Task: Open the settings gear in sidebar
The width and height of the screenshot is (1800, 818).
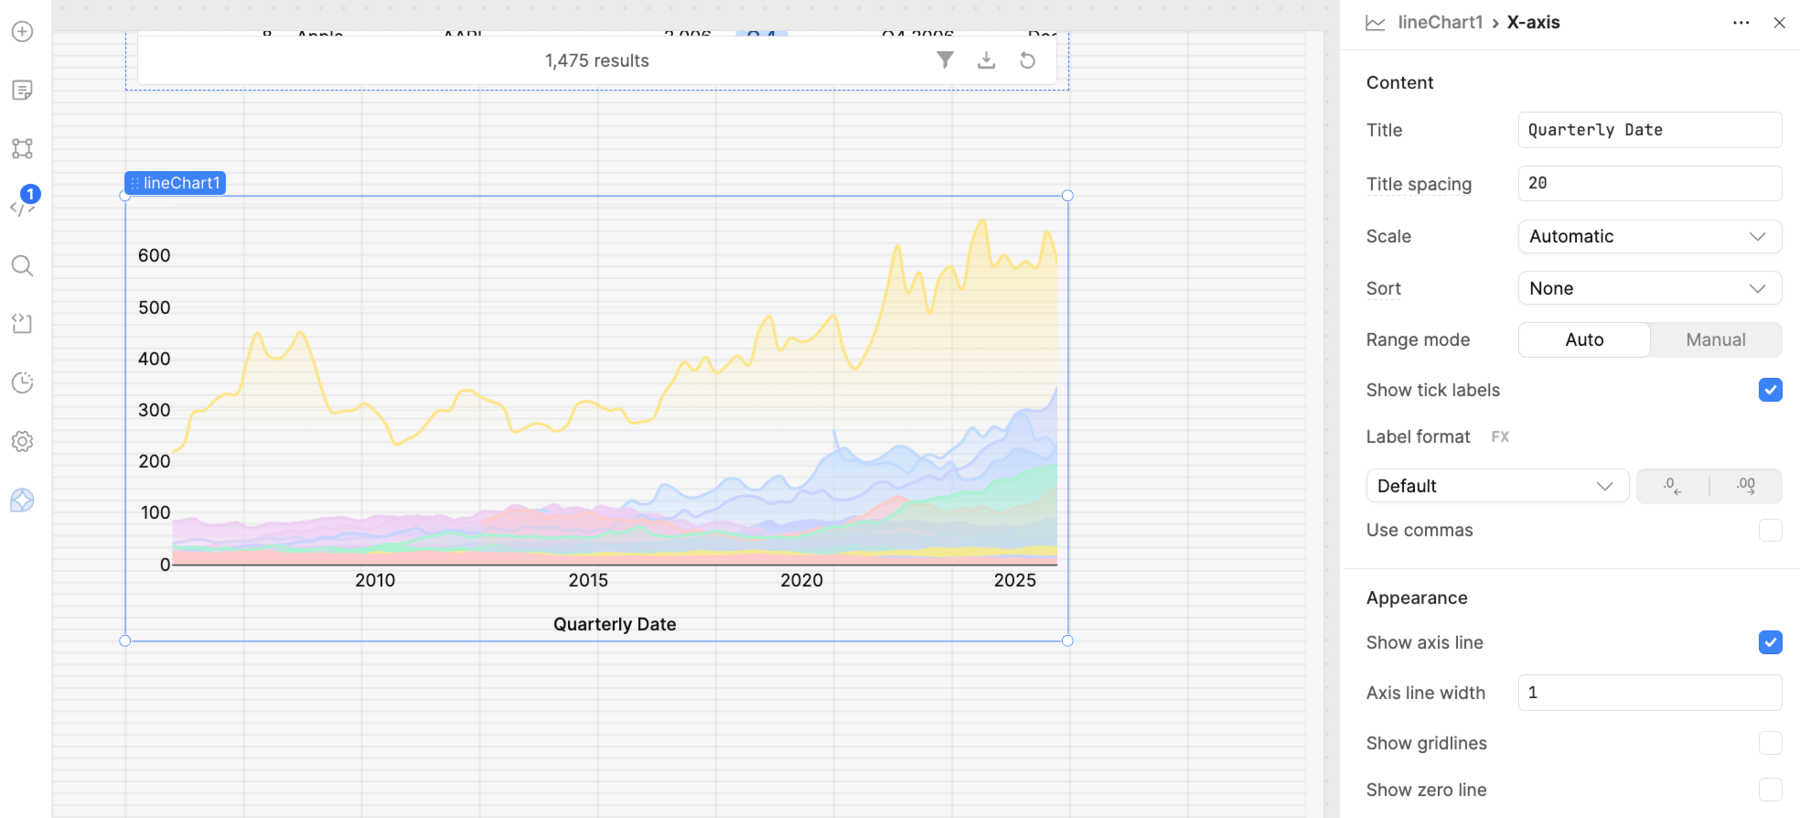Action: point(22,441)
